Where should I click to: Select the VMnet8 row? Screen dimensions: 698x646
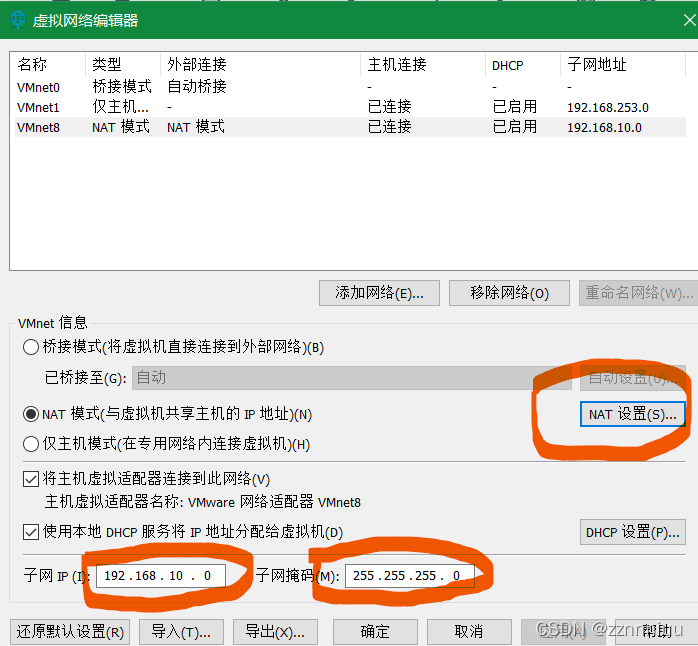tap(350, 127)
